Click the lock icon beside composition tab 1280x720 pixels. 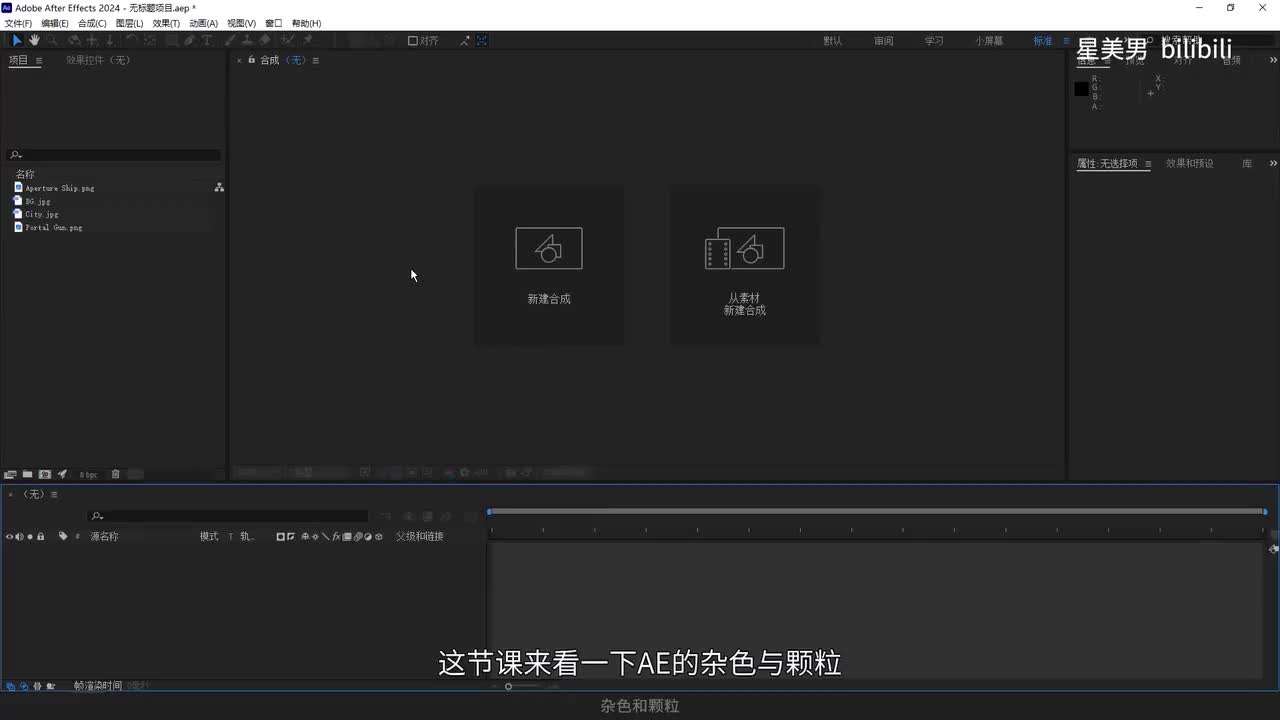pyautogui.click(x=251, y=60)
